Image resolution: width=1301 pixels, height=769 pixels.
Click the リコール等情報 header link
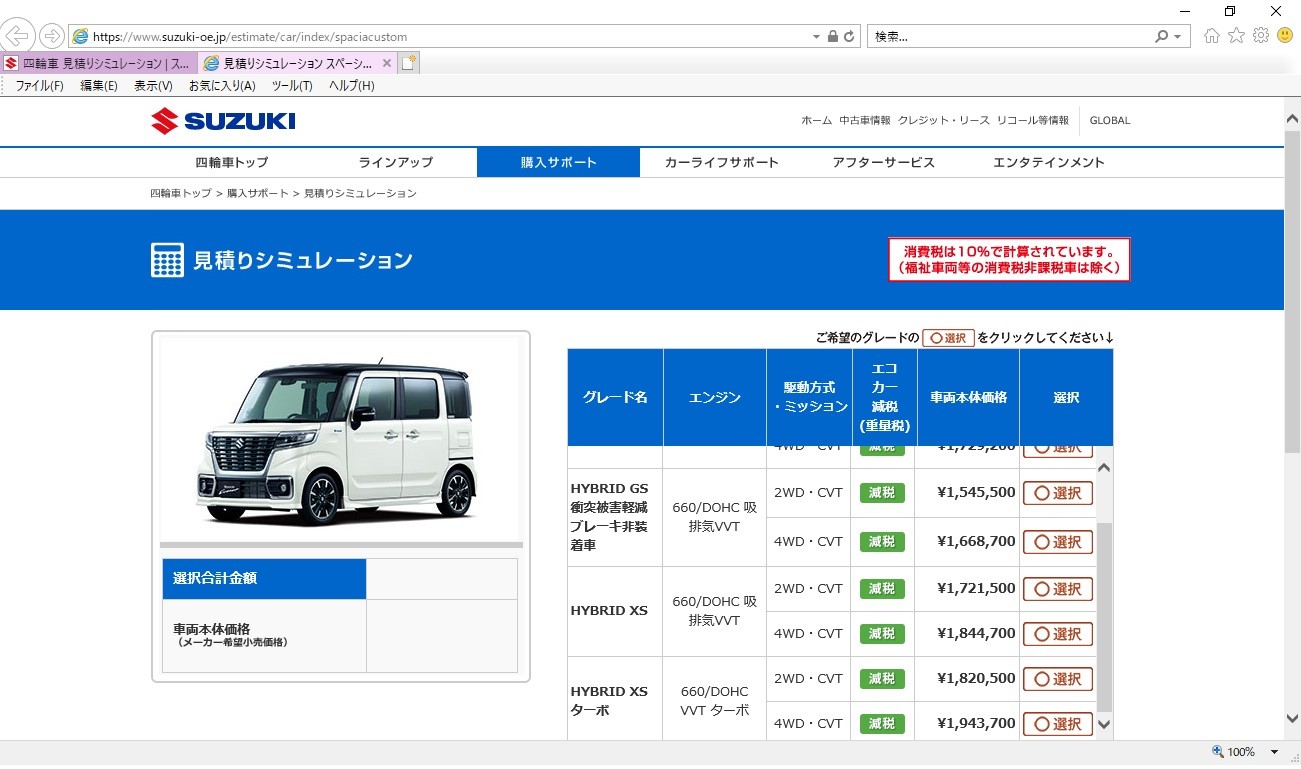coord(1032,120)
